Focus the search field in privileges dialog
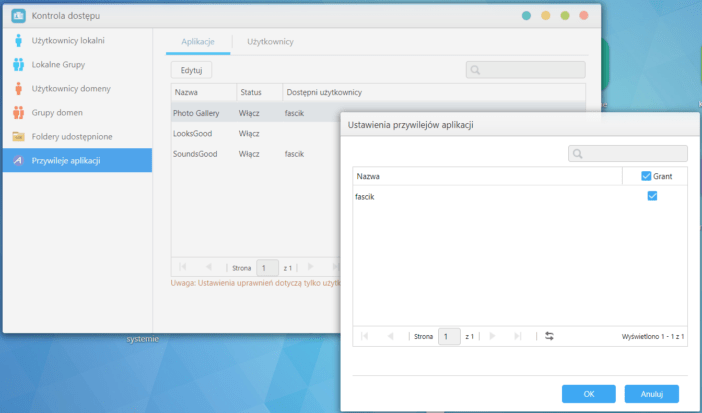Viewport: 702px width, 413px height. coord(628,154)
